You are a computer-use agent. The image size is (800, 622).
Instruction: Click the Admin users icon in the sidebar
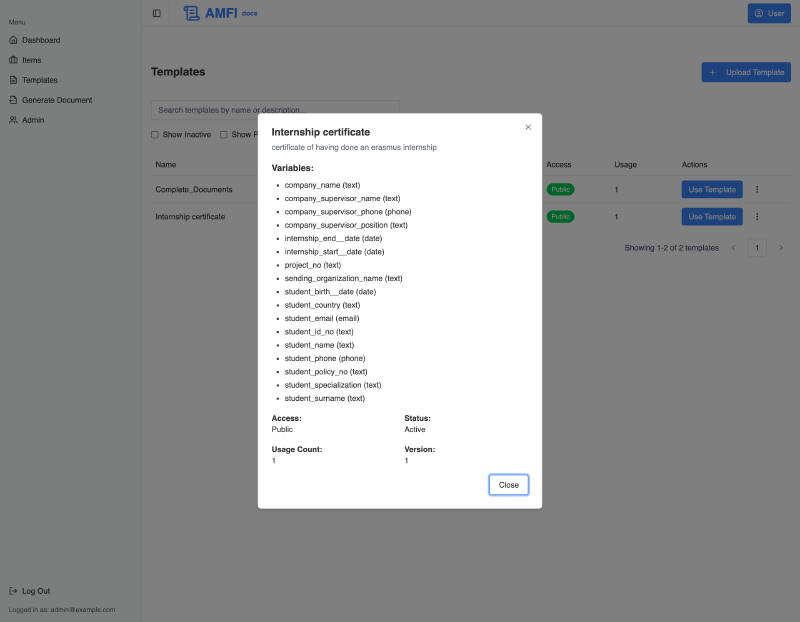click(x=13, y=120)
